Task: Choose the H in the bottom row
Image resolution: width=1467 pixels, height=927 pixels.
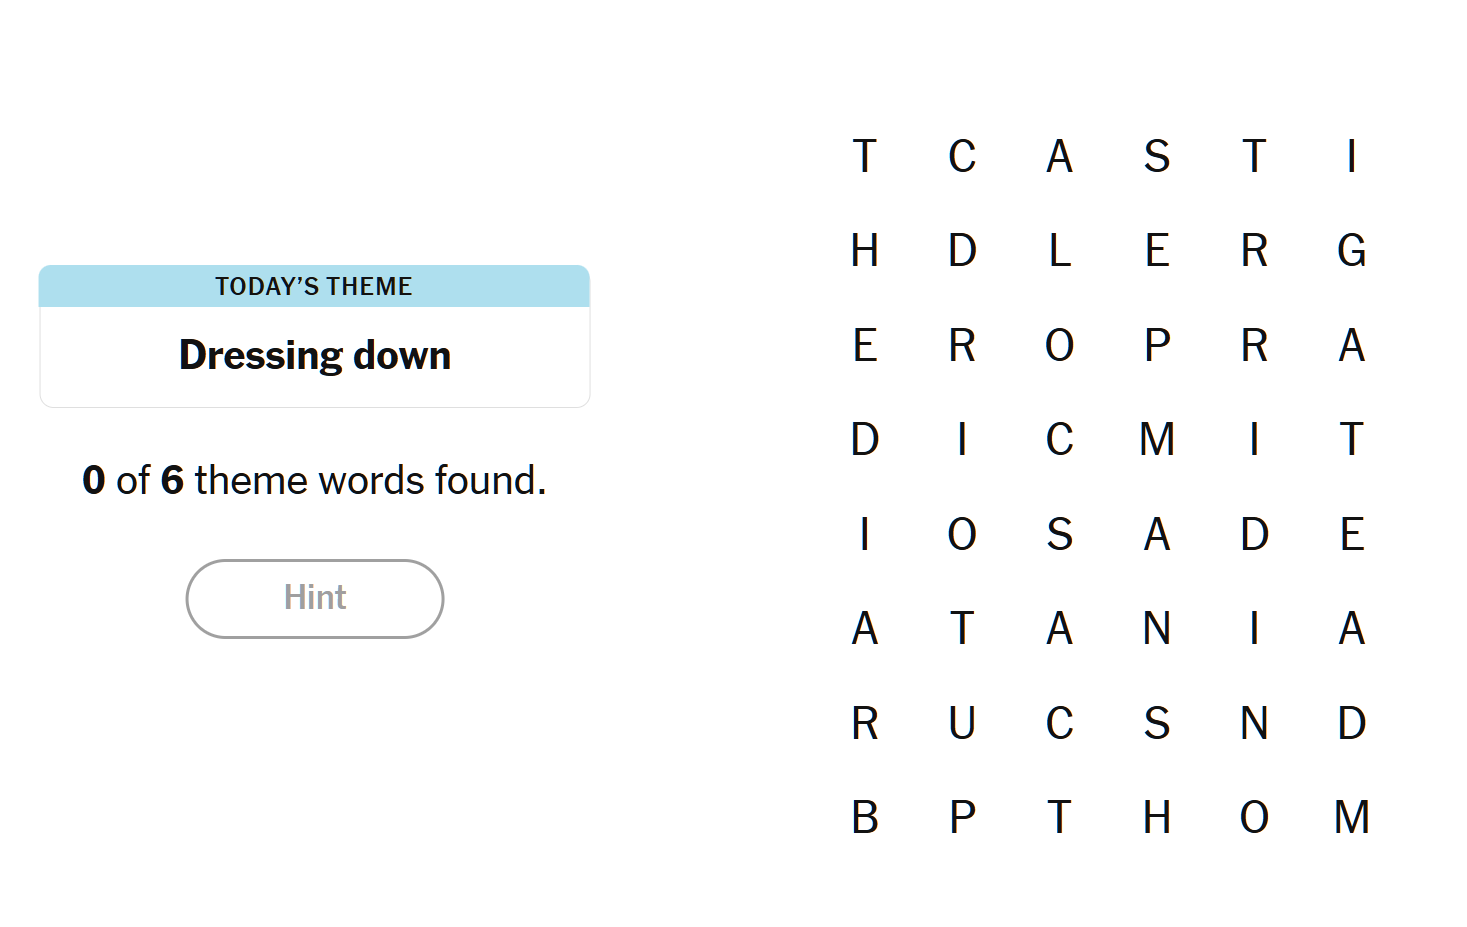Action: tap(1157, 817)
